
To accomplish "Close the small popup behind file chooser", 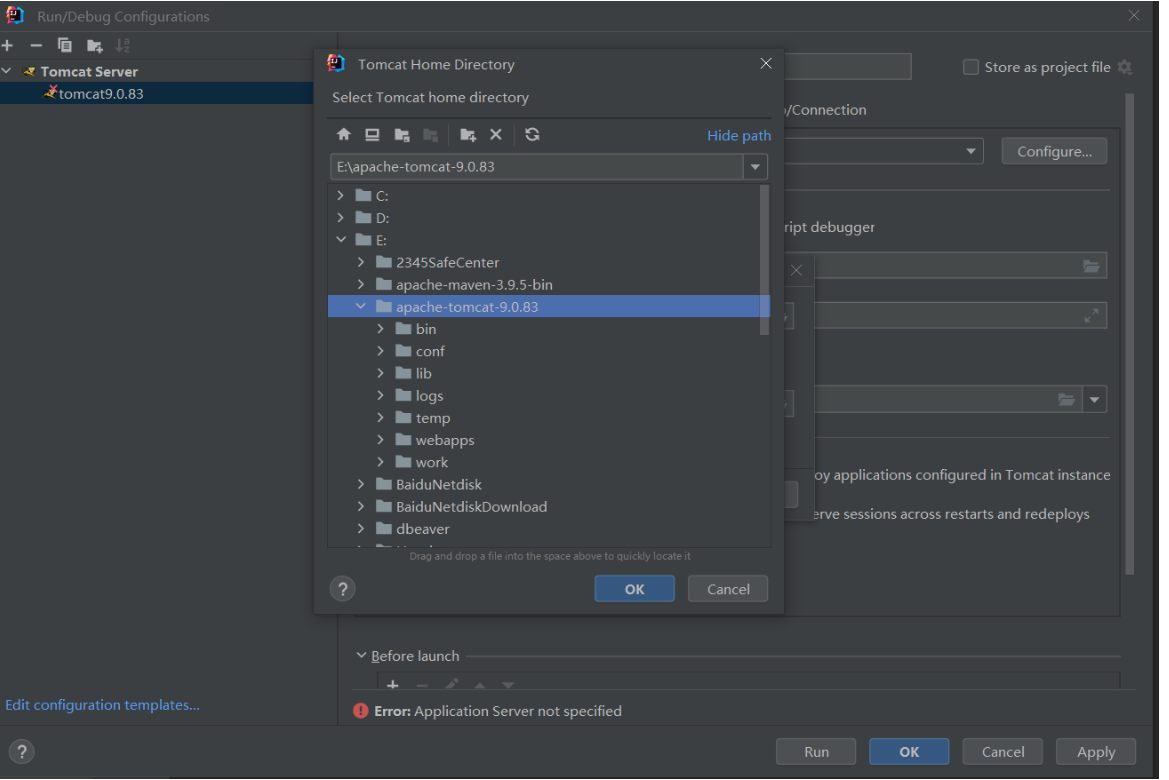I will coord(796,270).
